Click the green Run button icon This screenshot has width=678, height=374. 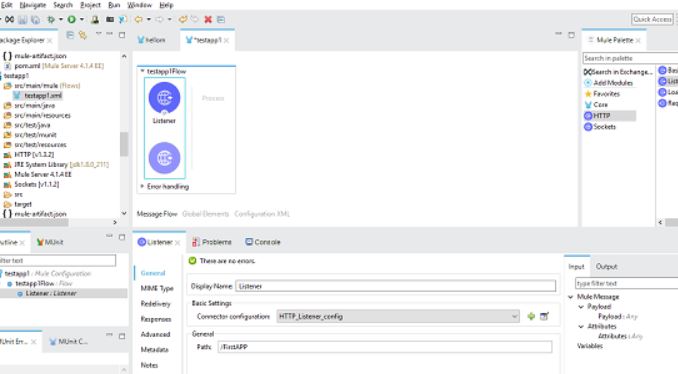72,19
